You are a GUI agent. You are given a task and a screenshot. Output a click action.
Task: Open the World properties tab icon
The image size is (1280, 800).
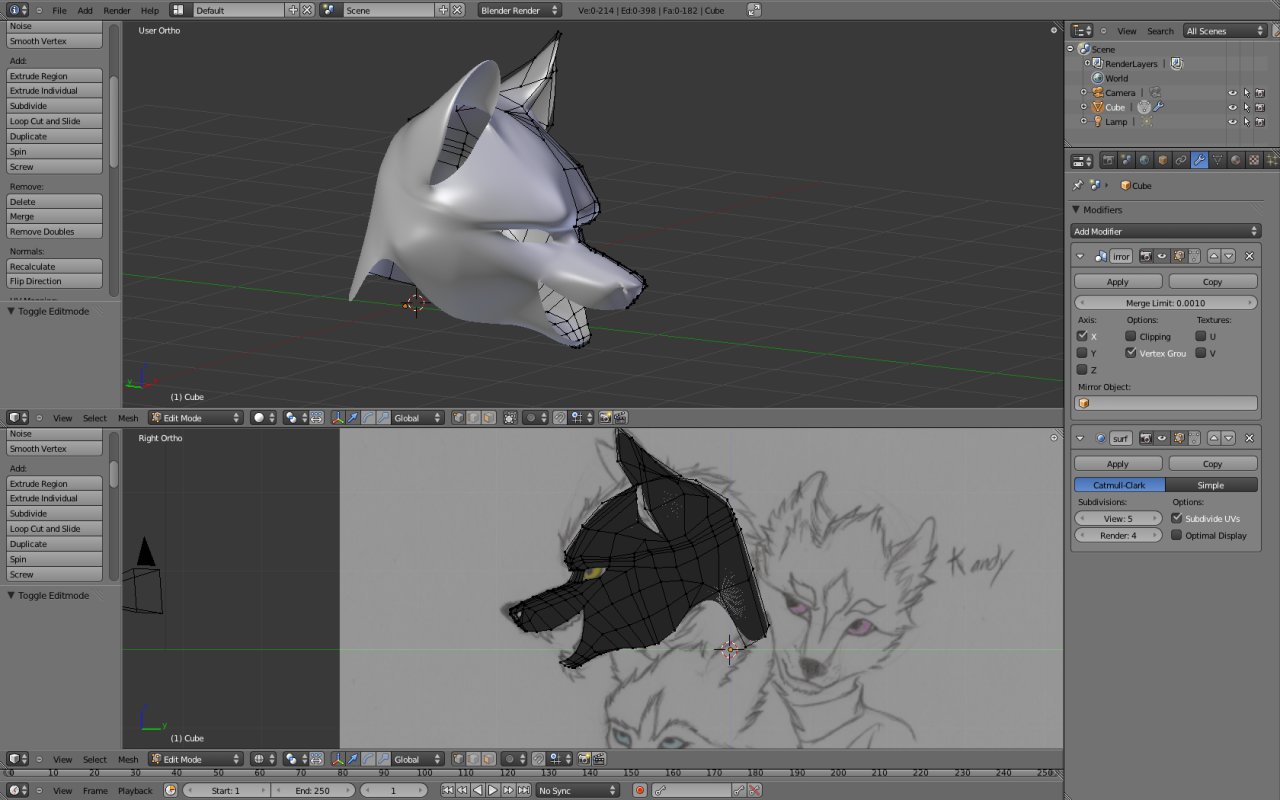coord(1145,160)
